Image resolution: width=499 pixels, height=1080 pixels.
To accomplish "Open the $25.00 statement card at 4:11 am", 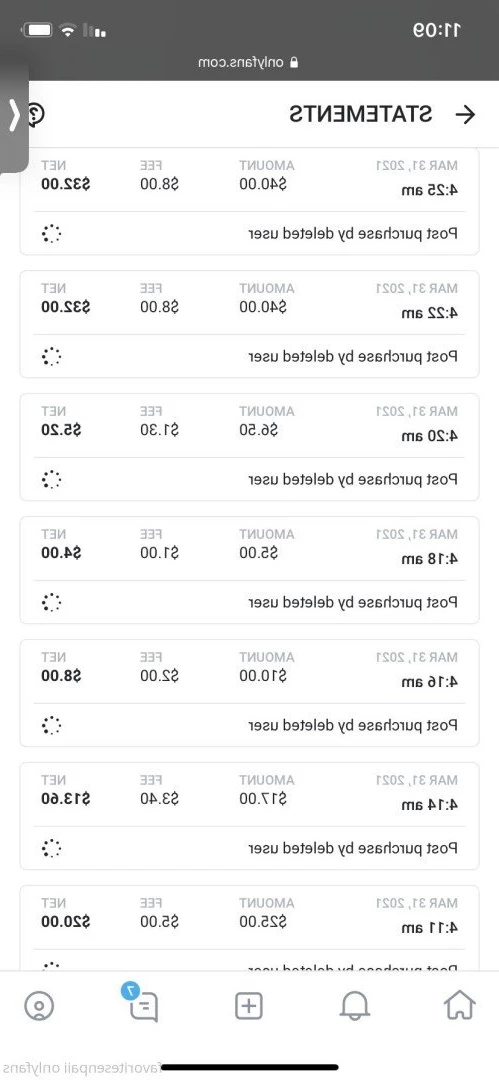I will 250,928.
